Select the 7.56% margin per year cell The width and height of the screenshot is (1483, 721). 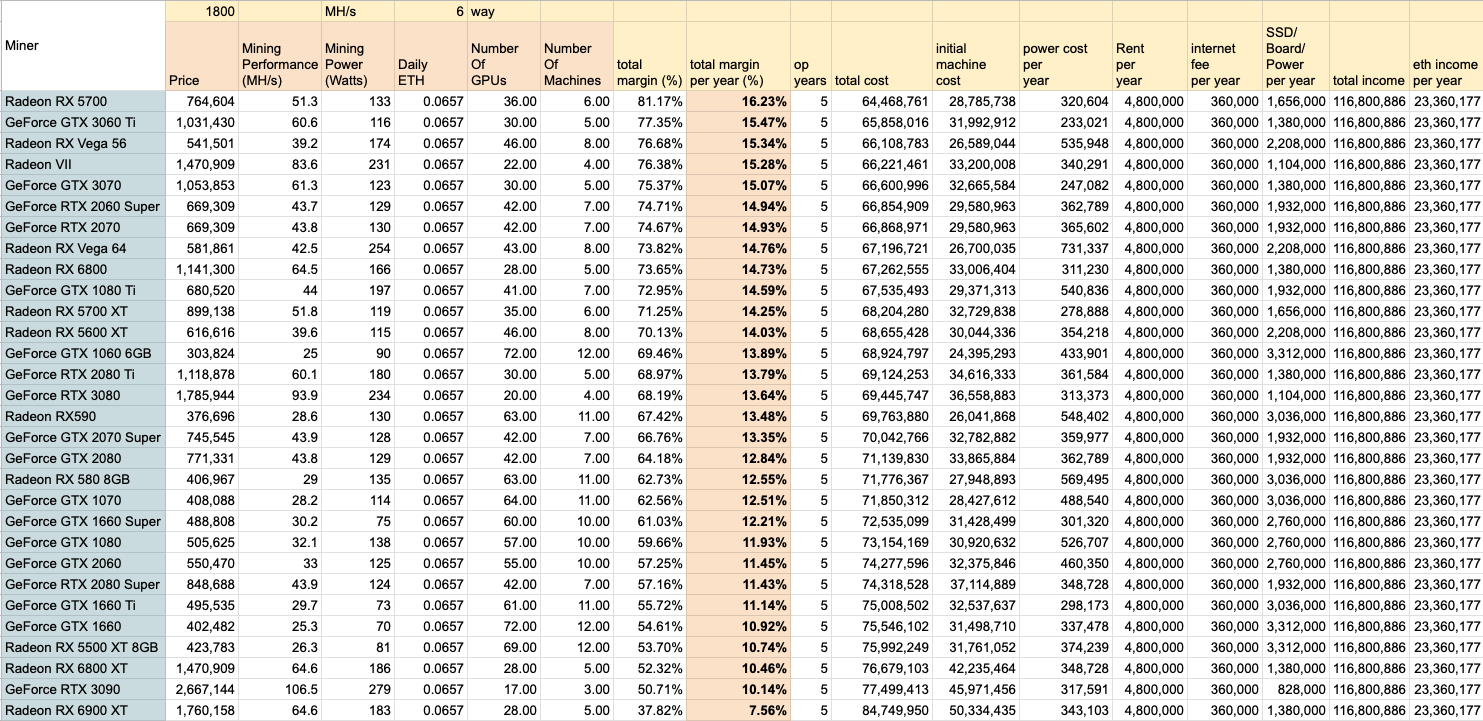pyautogui.click(x=738, y=710)
